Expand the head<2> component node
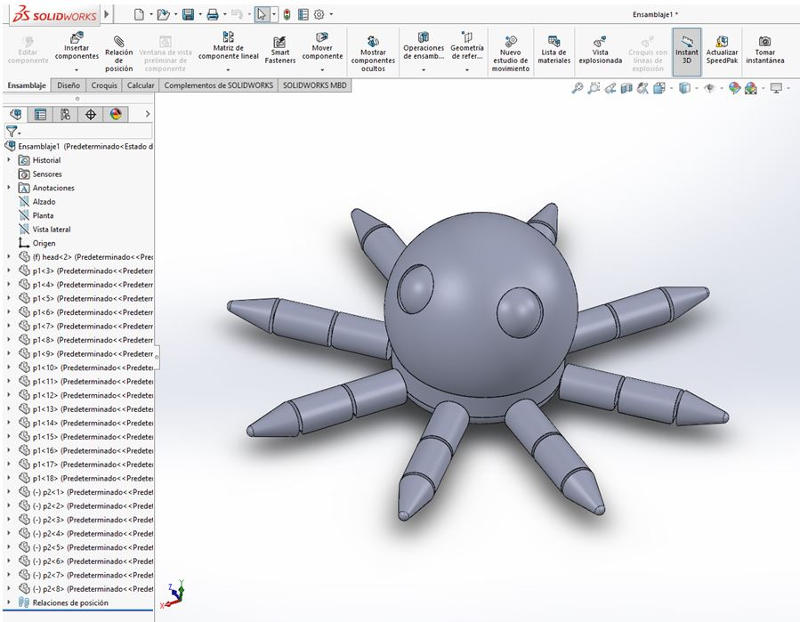The image size is (800, 622). coord(9,256)
